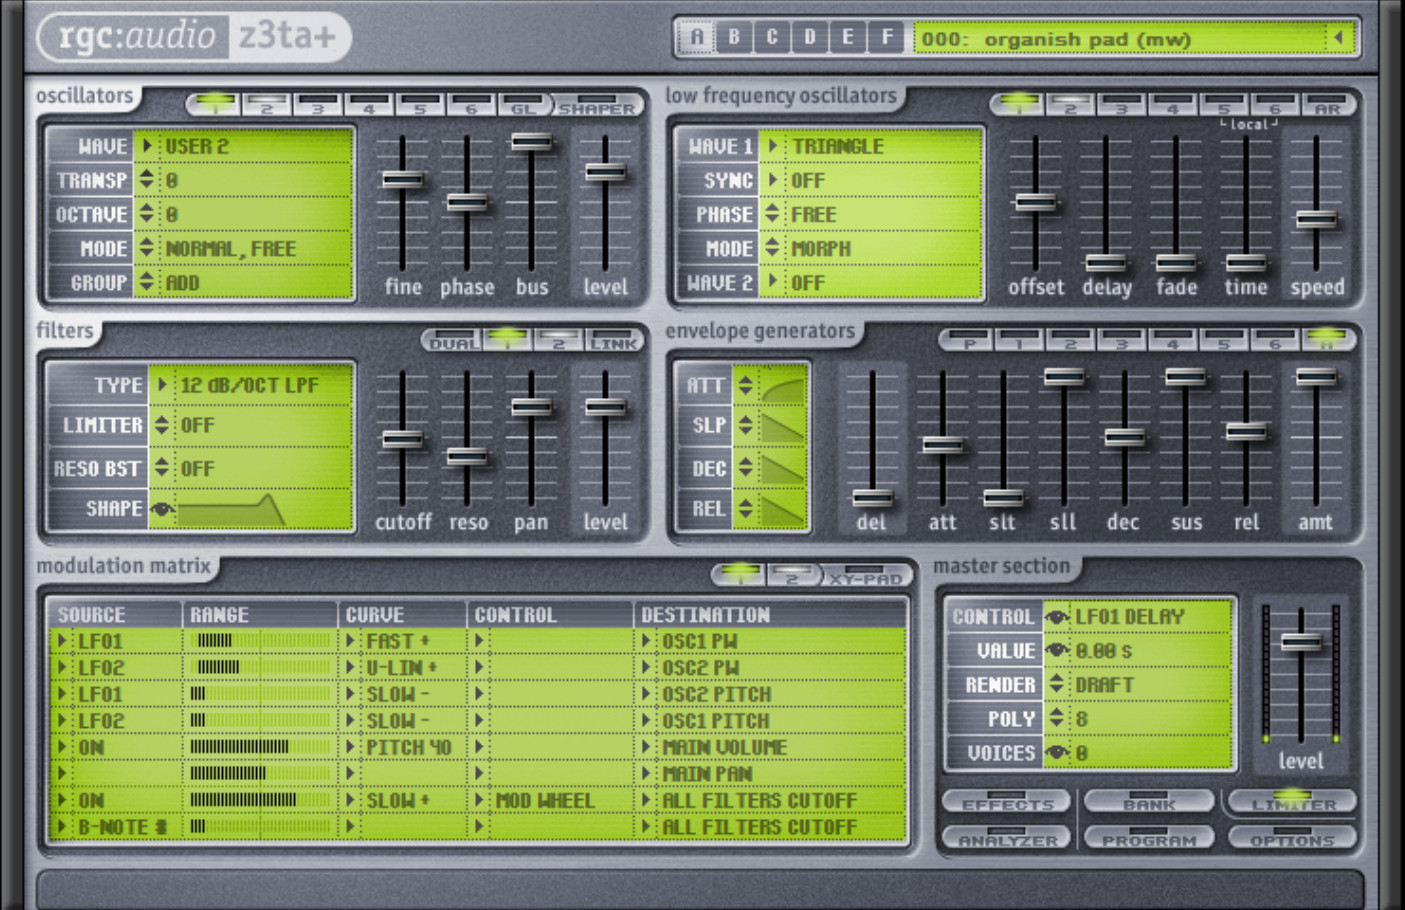
Task: Select the LFO AR tab
Action: click(x=1327, y=105)
